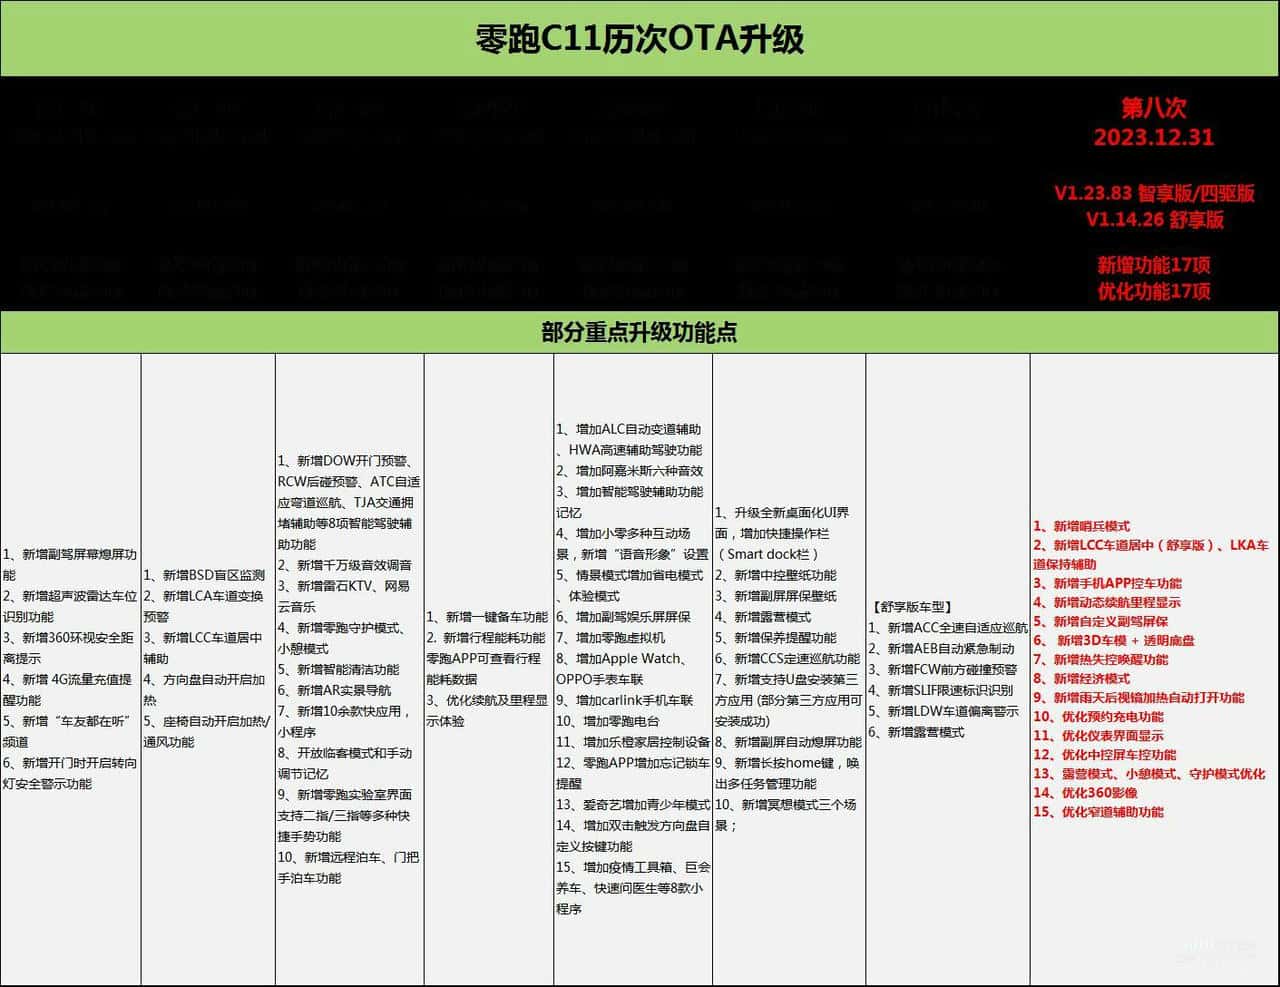1280x987 pixels.
Task: Click the red line 新增雨天后视镜加热自动打开功能
Action: [1139, 698]
